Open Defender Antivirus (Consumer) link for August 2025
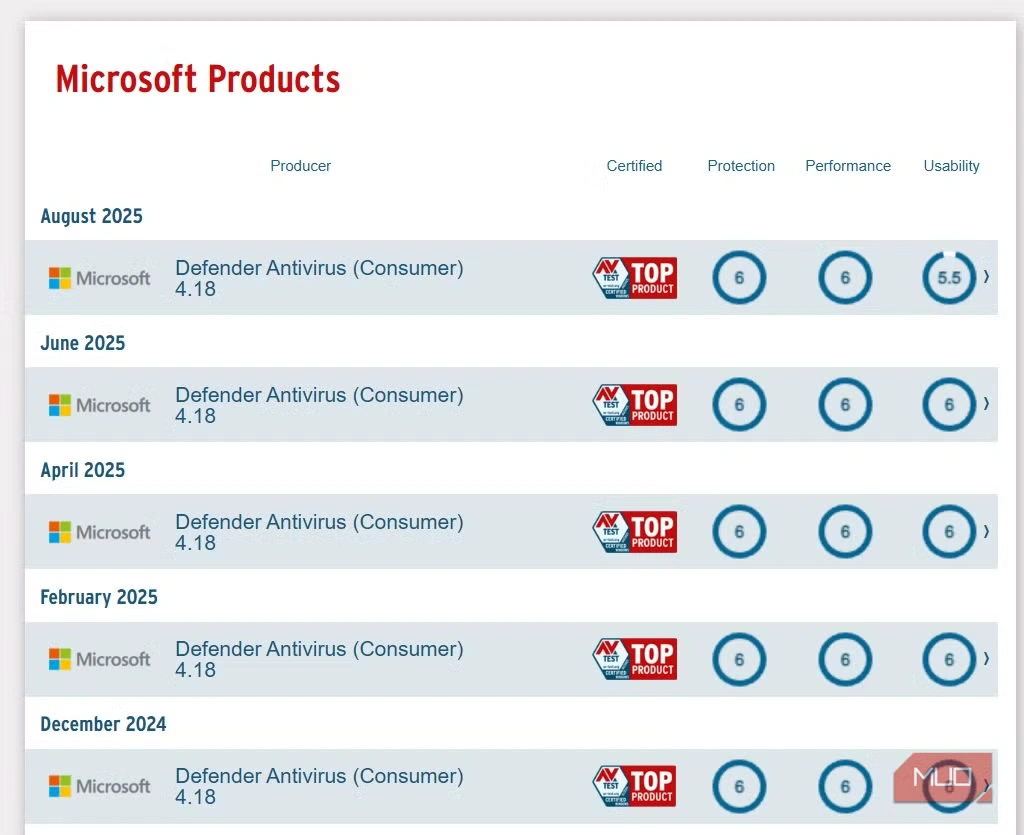 click(319, 268)
